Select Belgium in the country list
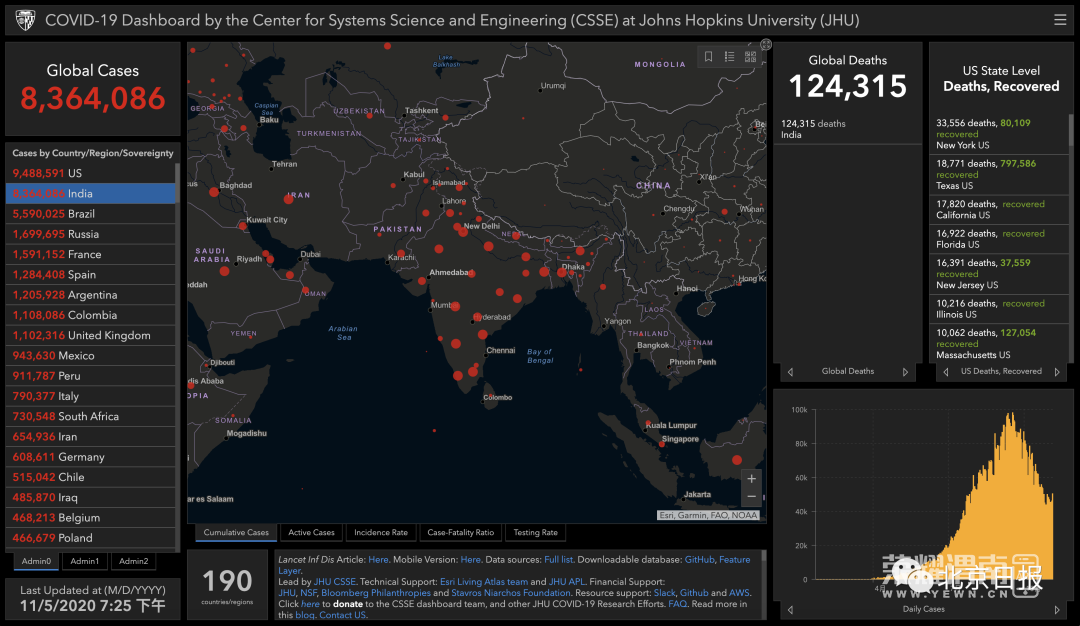1080x626 pixels. point(90,518)
